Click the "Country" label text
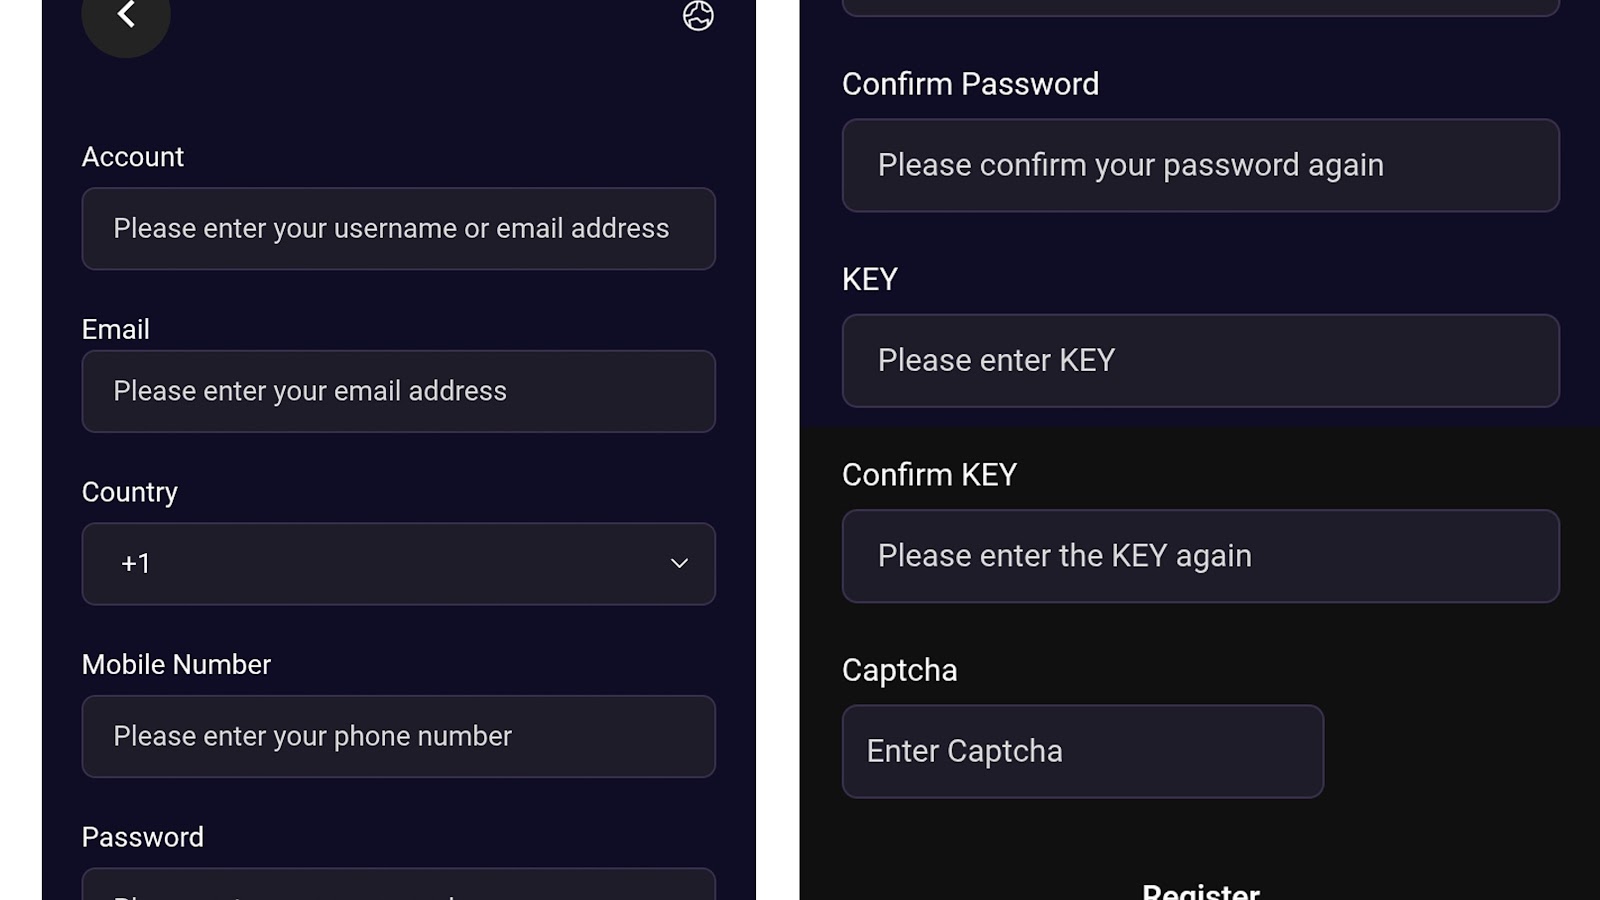The image size is (1600, 900). point(130,492)
